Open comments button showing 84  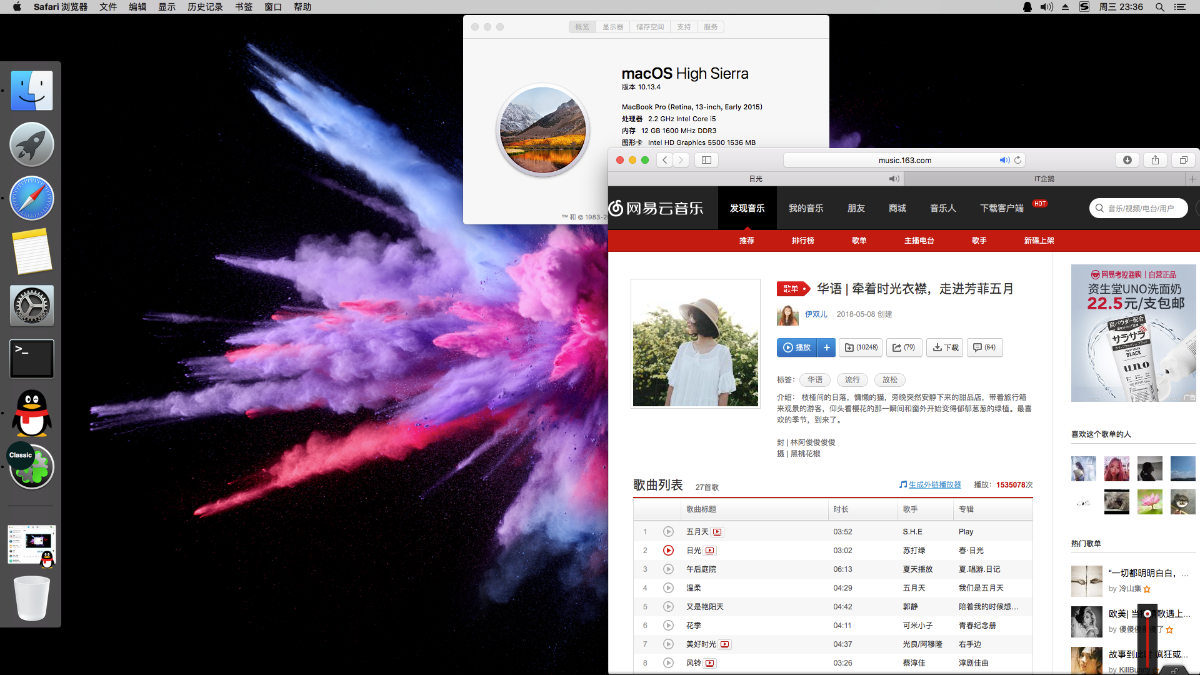(985, 347)
